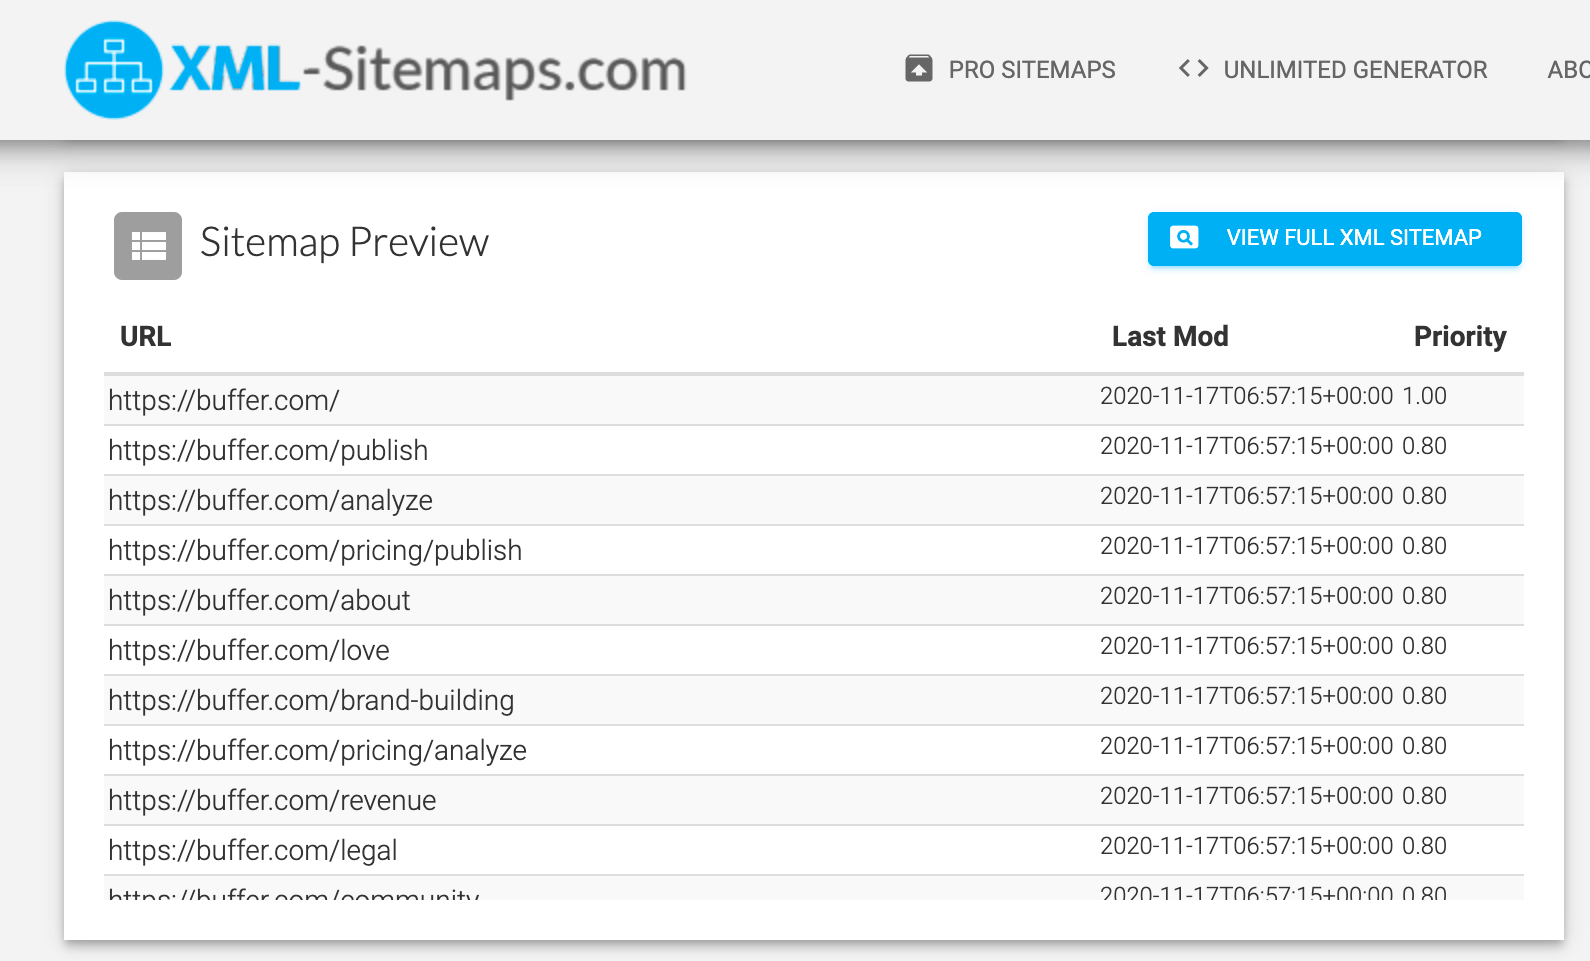The image size is (1590, 961).
Task: Click the Sitemap Preview heading
Action: (x=344, y=243)
